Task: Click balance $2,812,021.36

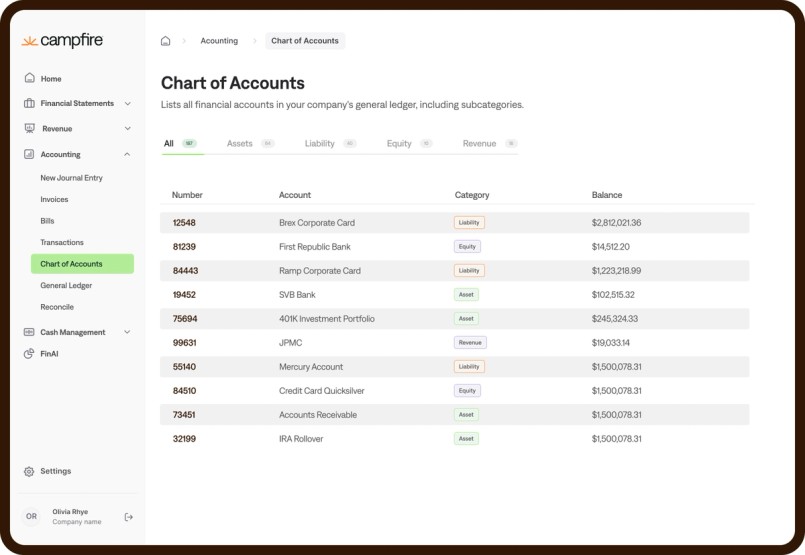Action: (616, 223)
